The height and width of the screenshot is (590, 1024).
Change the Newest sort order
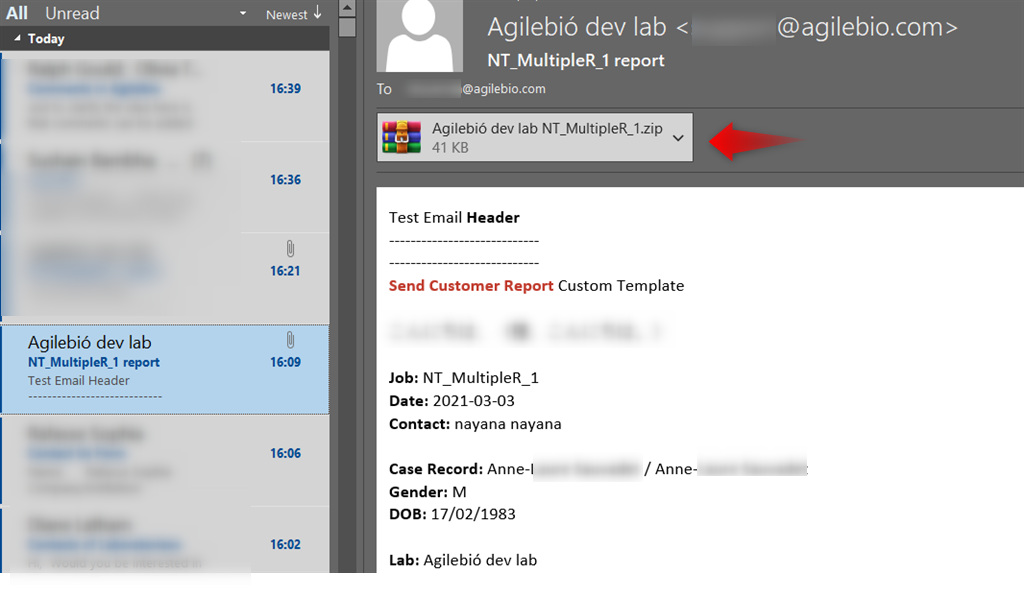click(293, 14)
